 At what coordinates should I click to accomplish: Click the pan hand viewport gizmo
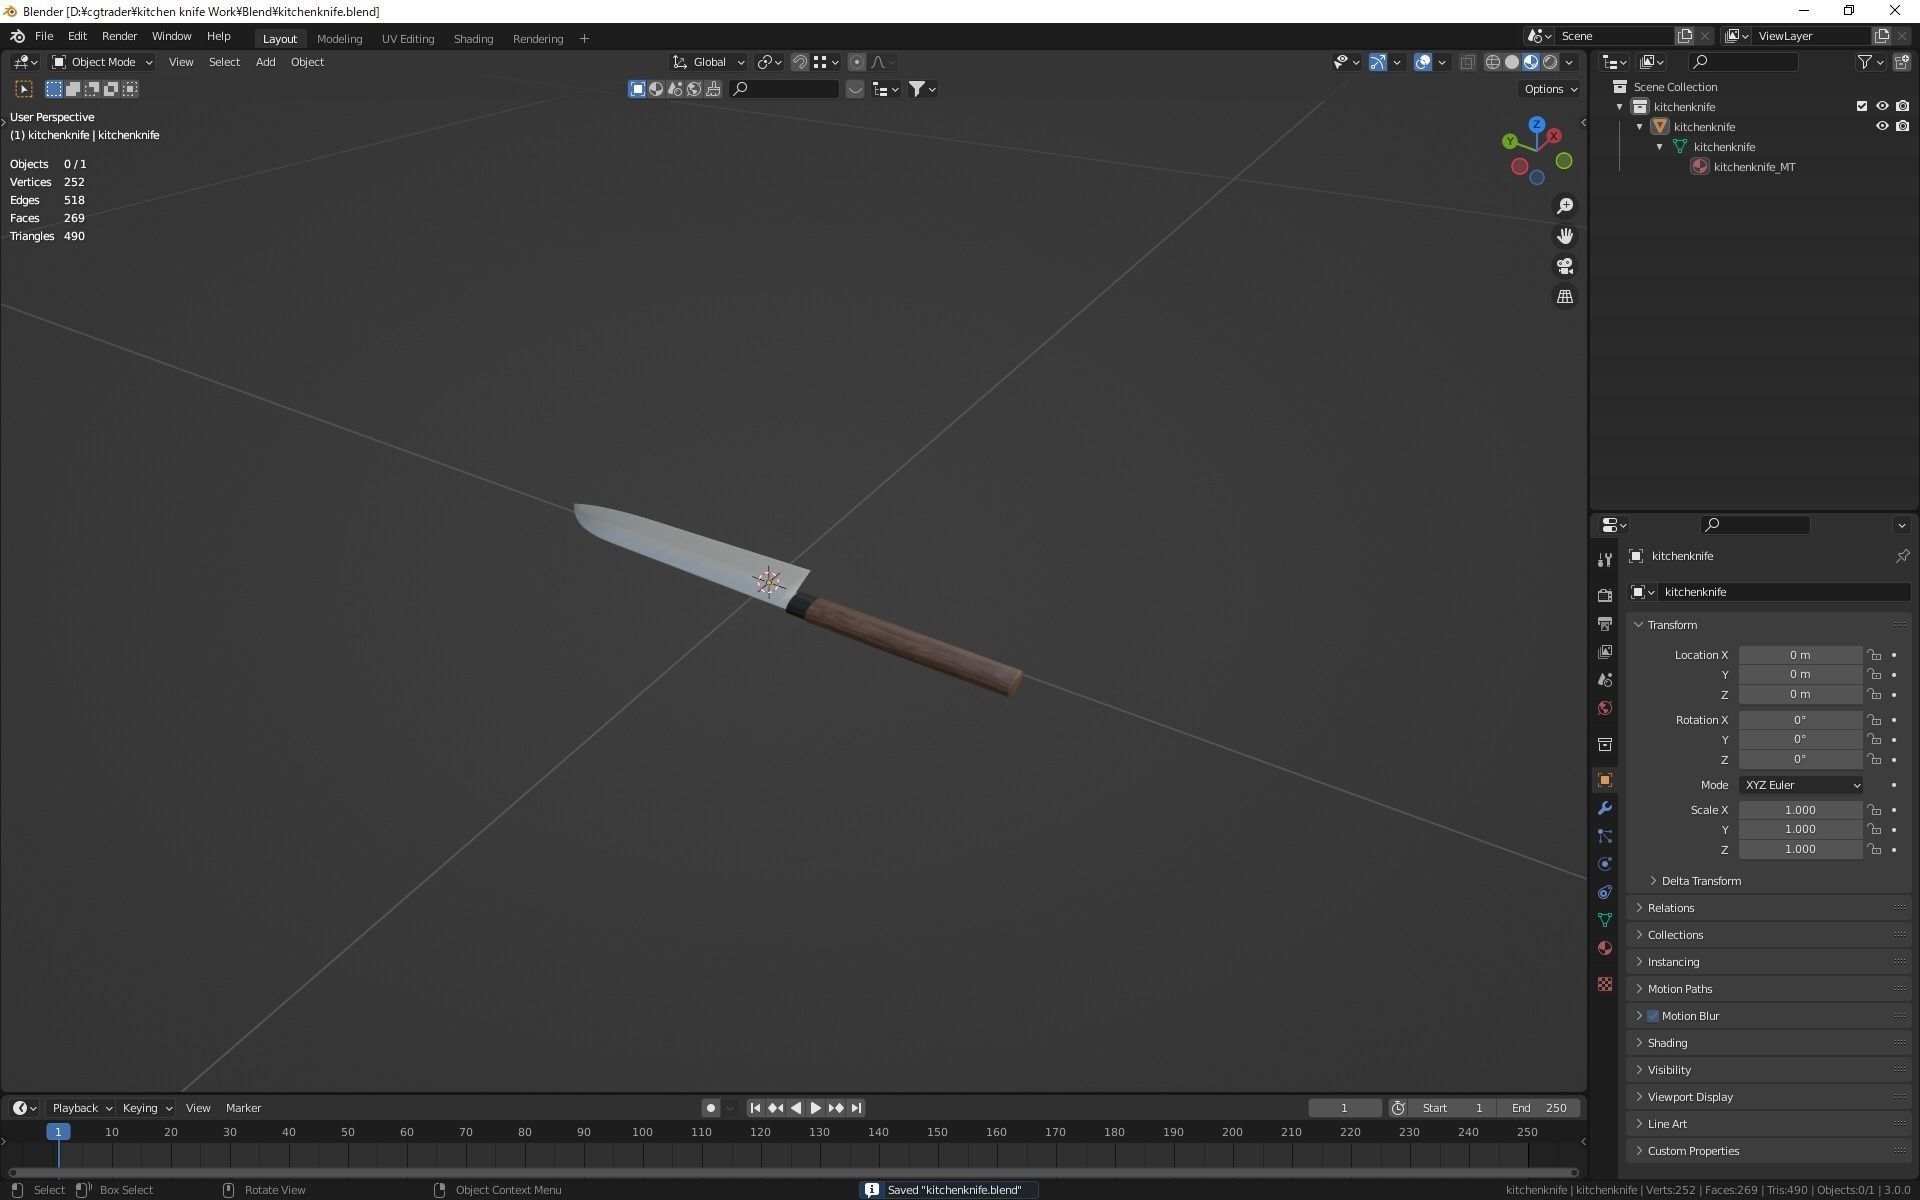click(x=1565, y=236)
